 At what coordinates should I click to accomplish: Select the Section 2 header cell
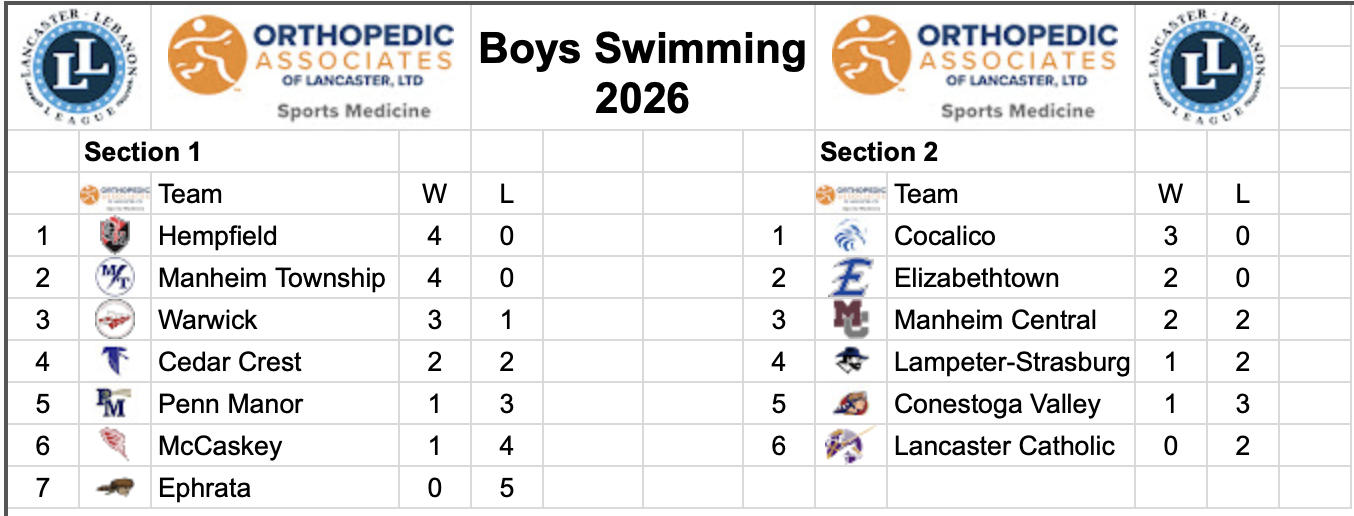(x=879, y=152)
